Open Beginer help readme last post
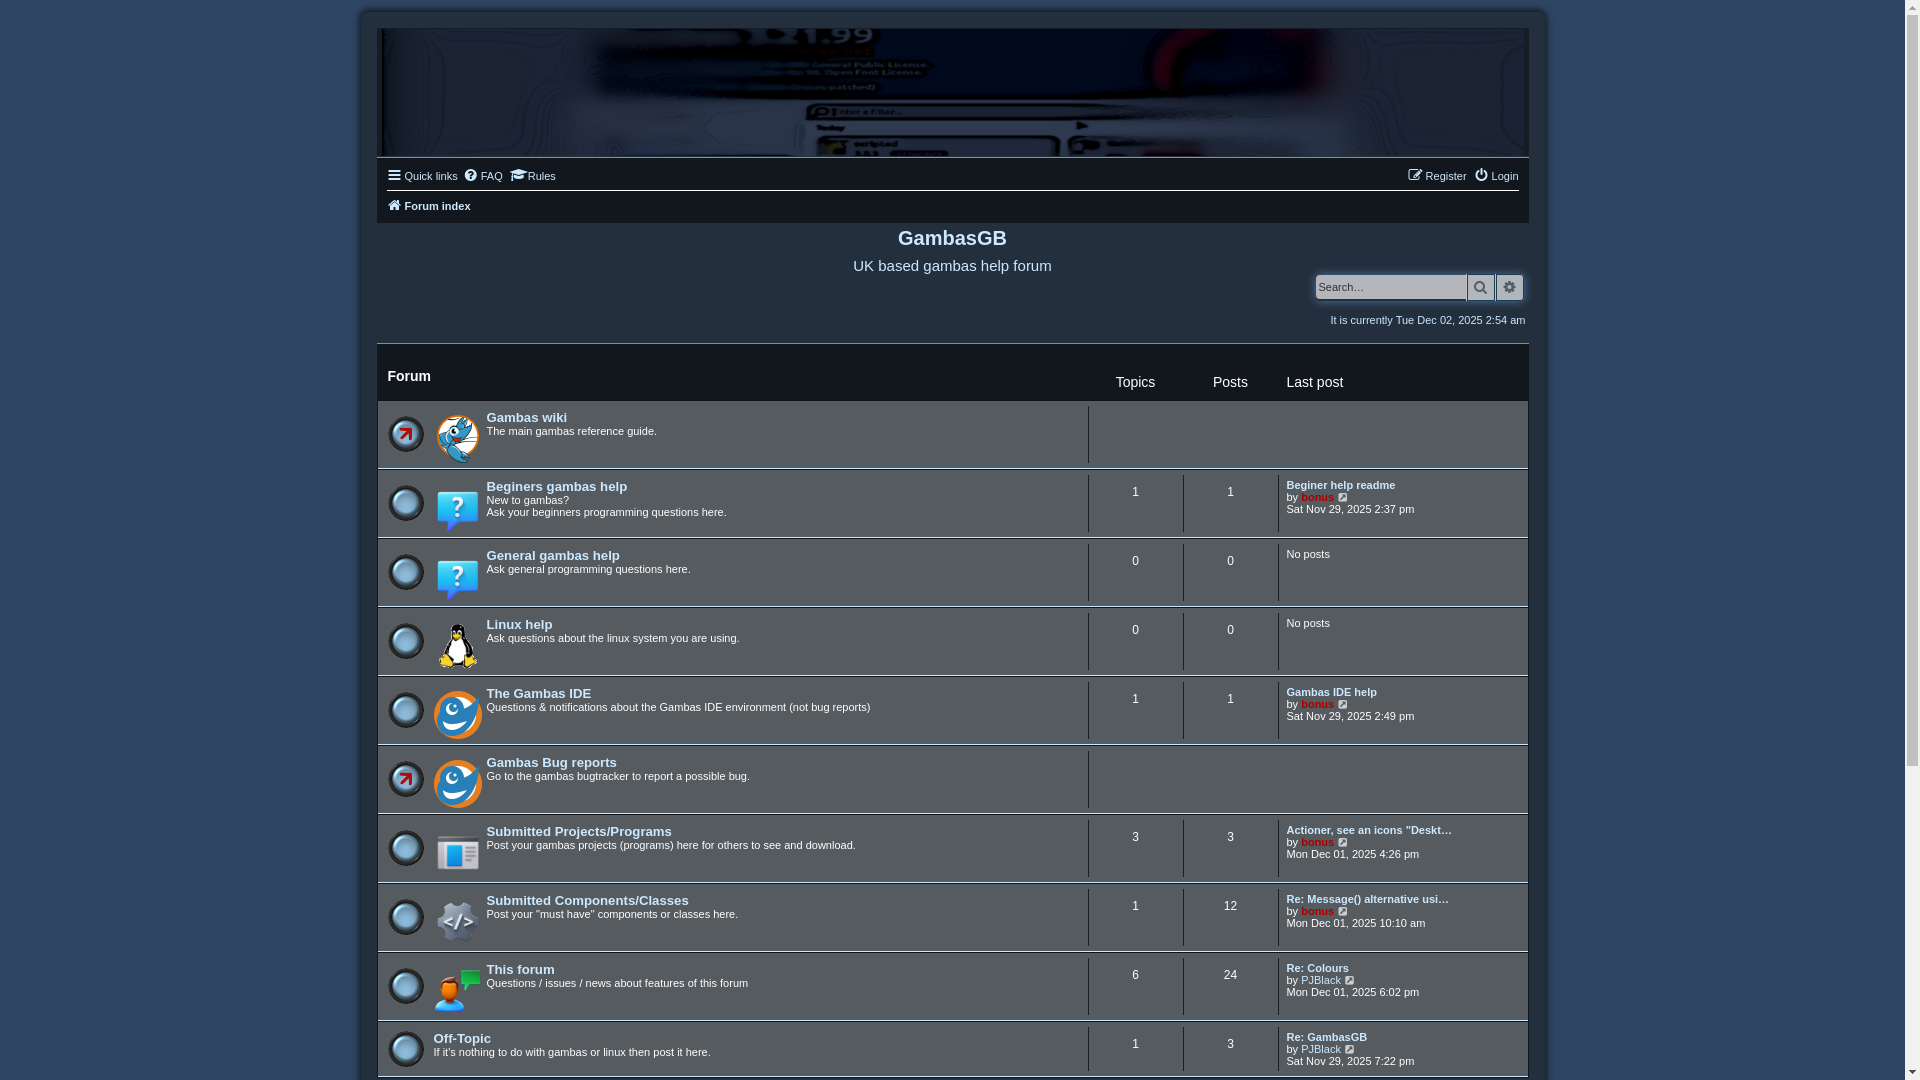Screen dimensions: 1920x1080 (x=1340, y=485)
